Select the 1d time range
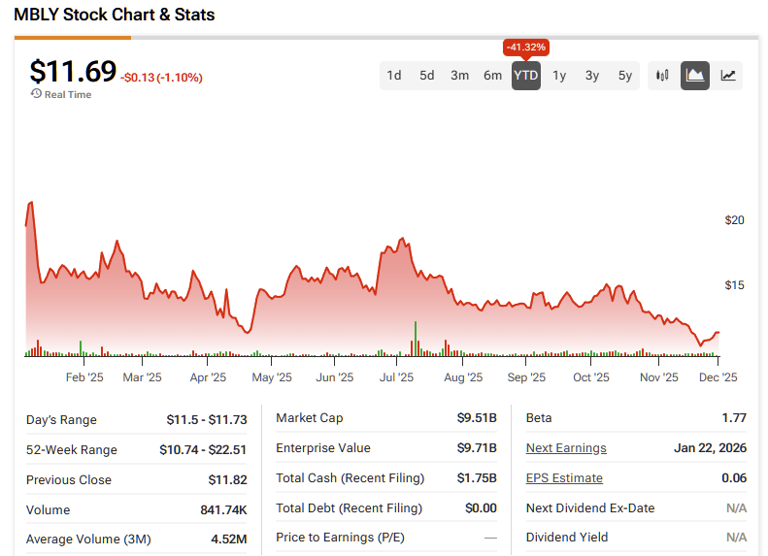768x556 pixels. click(394, 75)
